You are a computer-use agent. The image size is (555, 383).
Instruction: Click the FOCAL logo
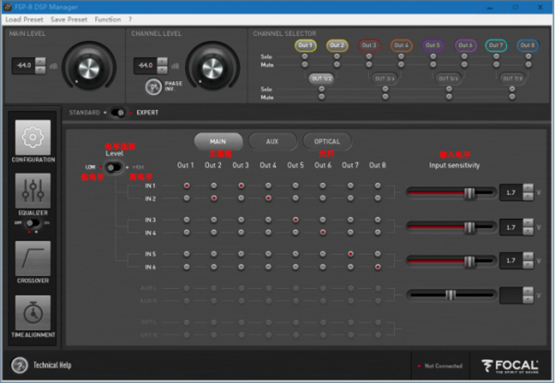pos(510,366)
